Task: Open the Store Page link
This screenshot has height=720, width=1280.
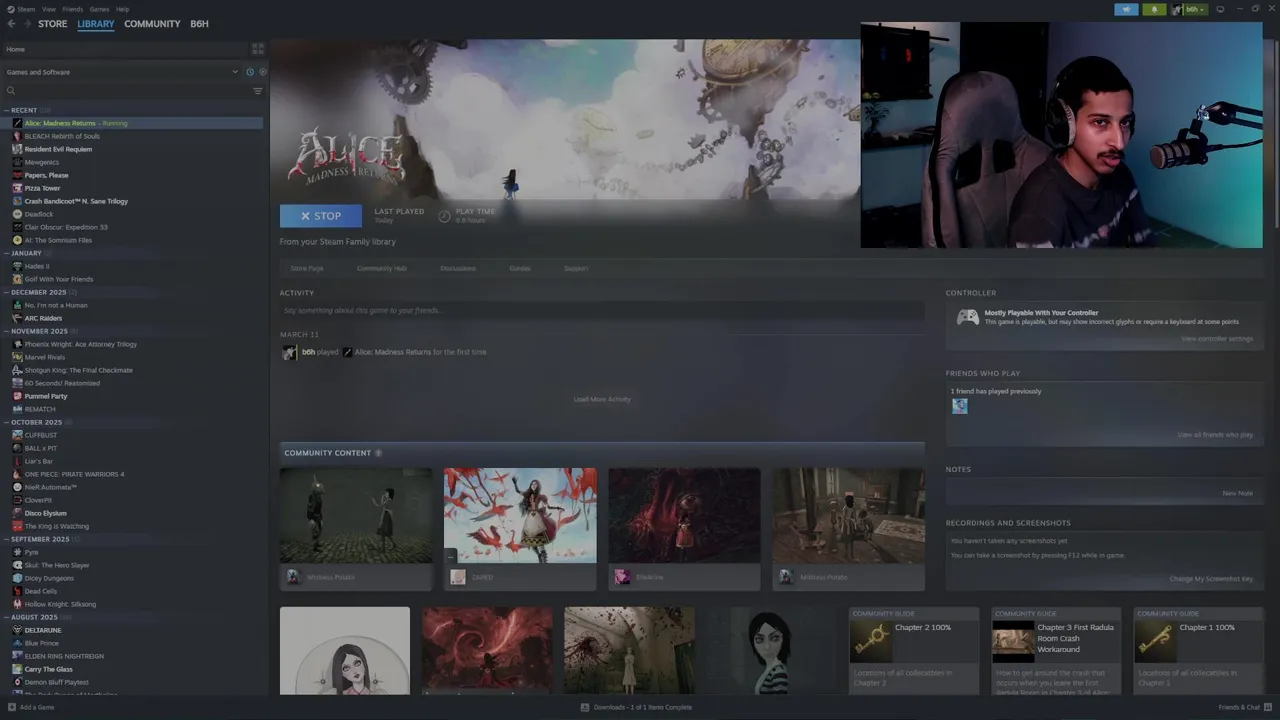Action: coord(307,268)
